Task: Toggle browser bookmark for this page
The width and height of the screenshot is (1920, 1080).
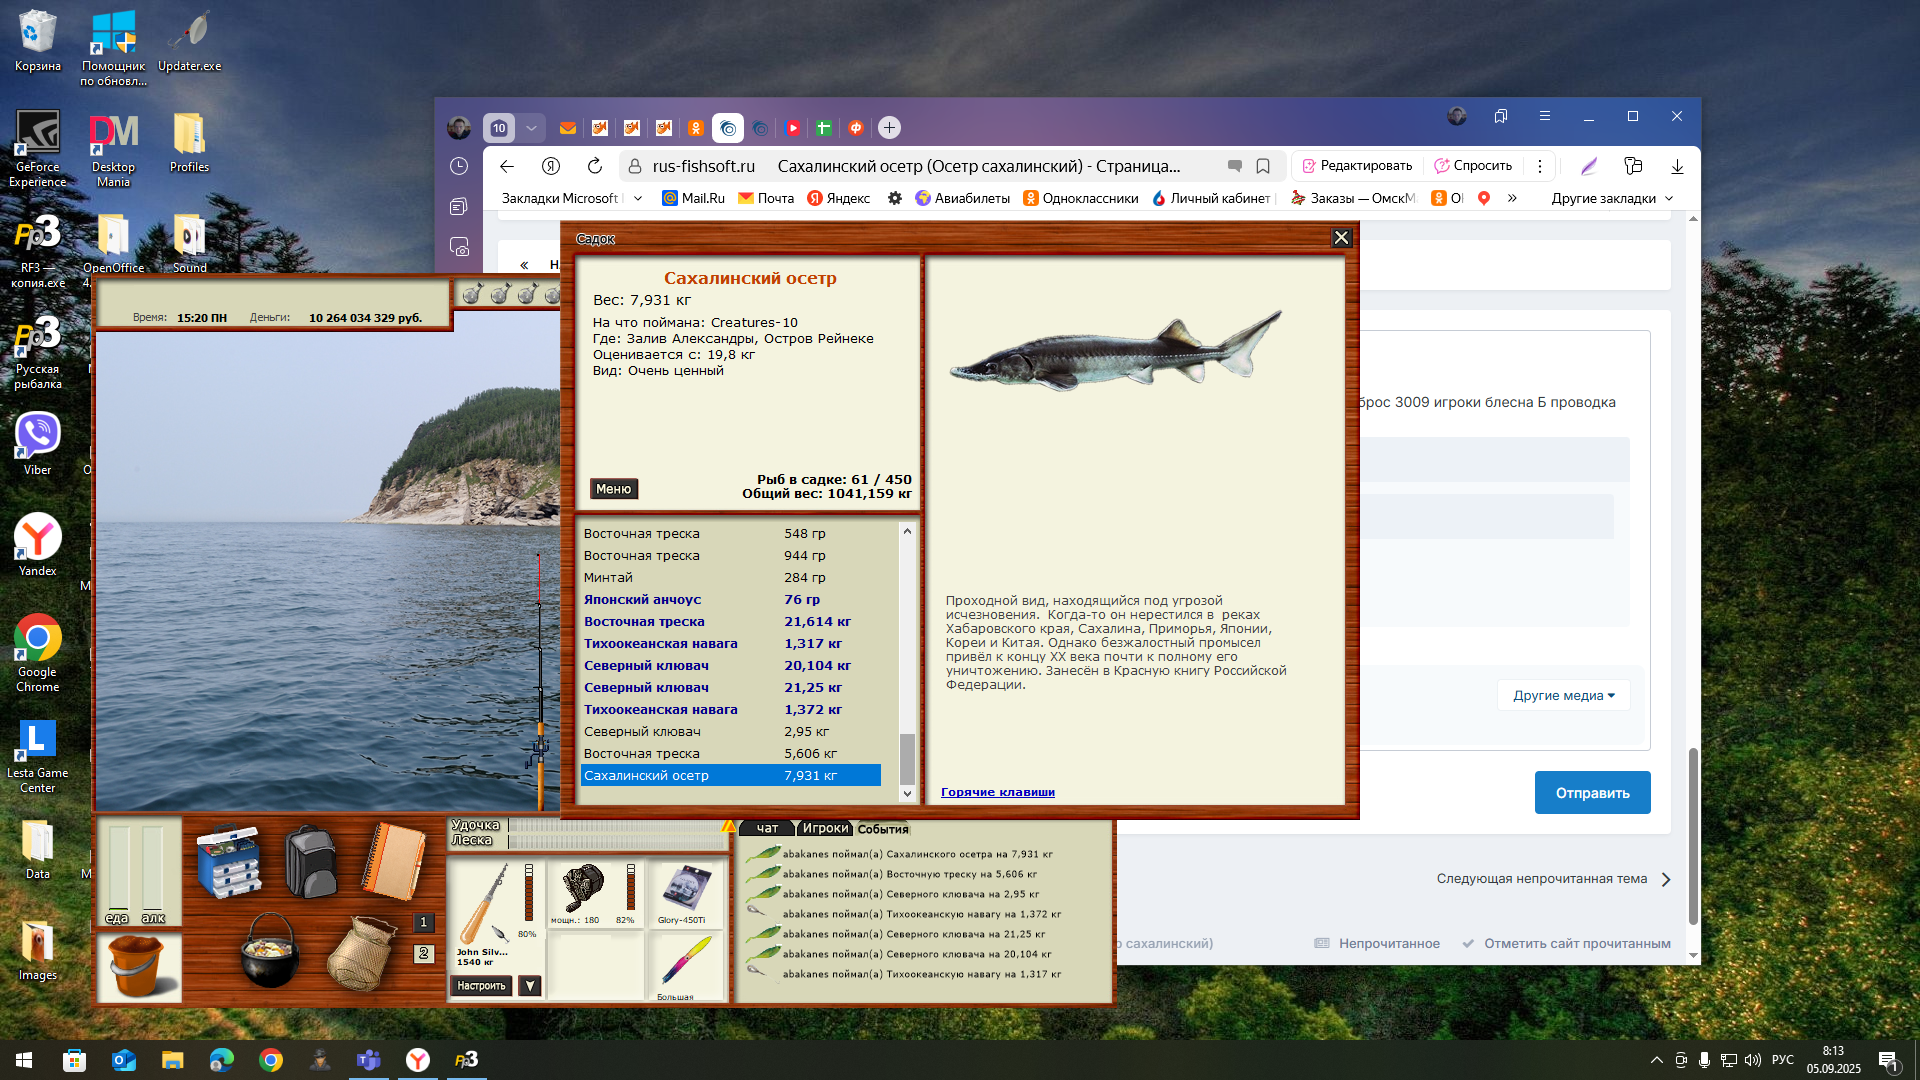Action: (1263, 166)
